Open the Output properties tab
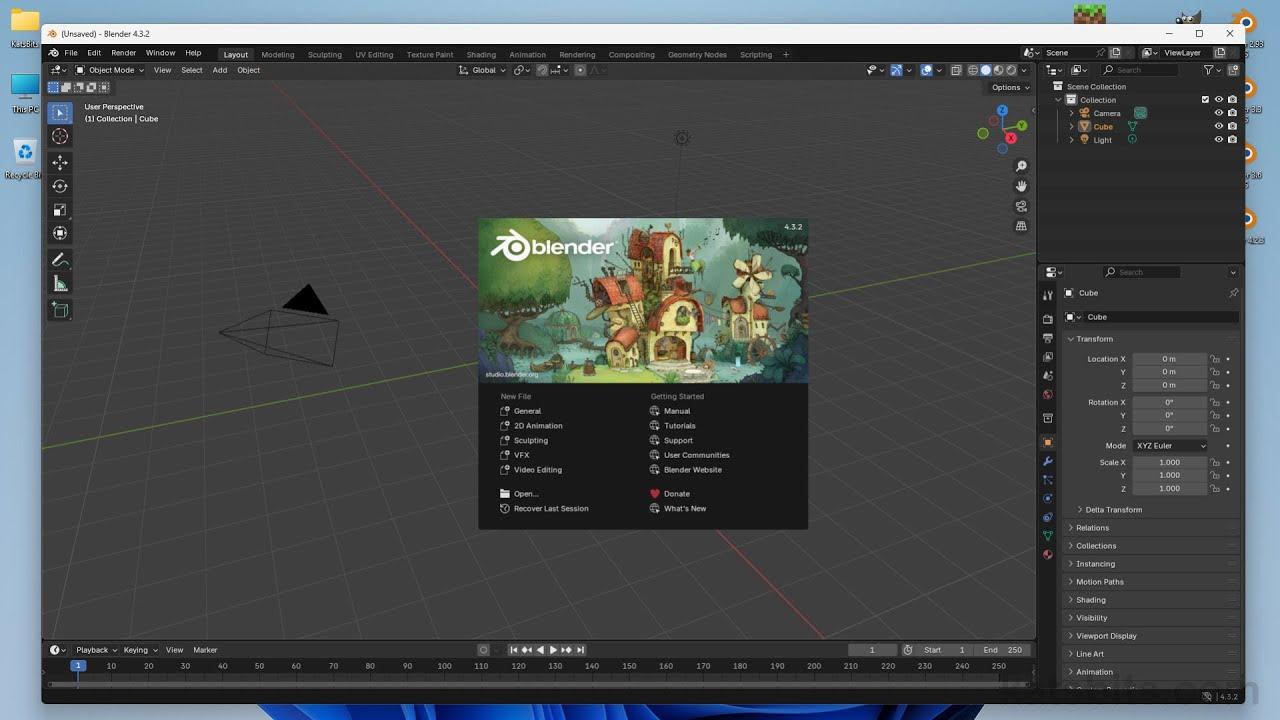Viewport: 1280px width, 720px height. pyautogui.click(x=1047, y=338)
